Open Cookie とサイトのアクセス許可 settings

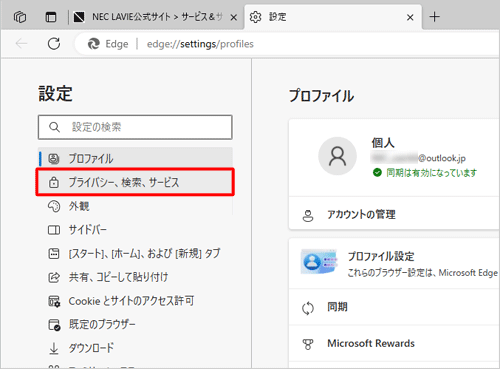[x=135, y=301]
